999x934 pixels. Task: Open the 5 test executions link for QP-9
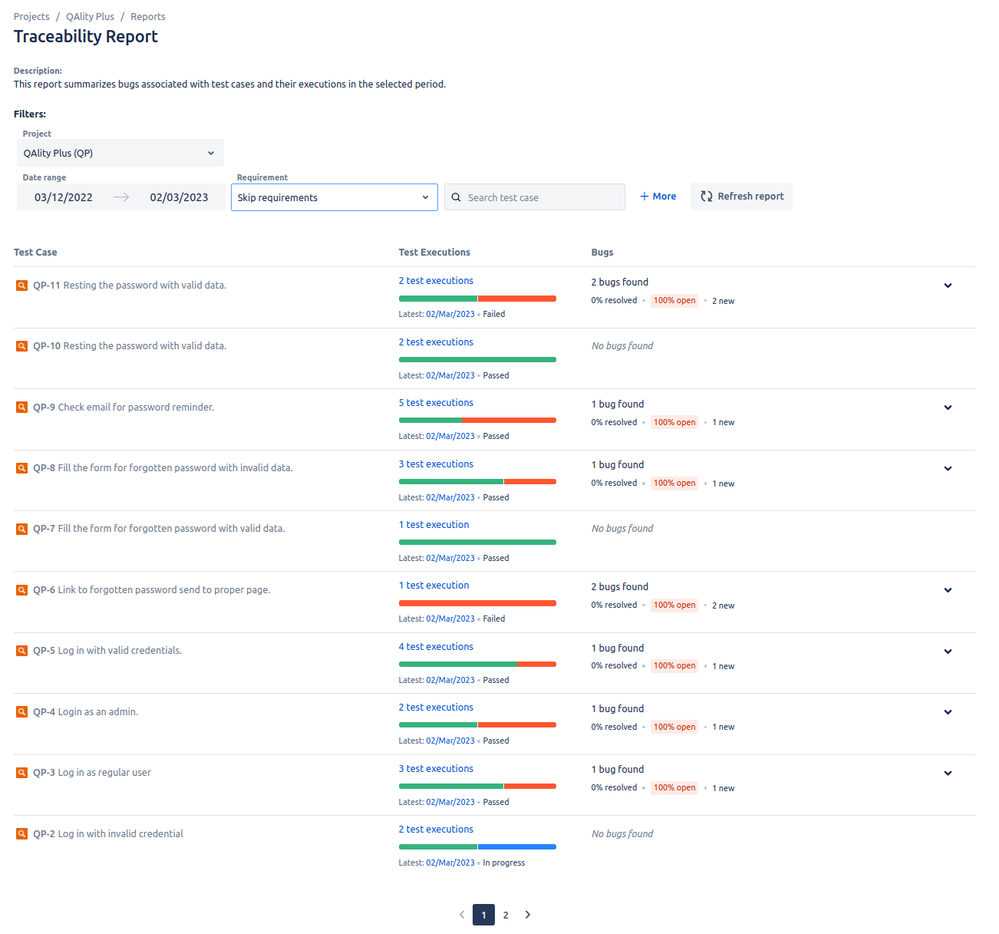(x=436, y=402)
